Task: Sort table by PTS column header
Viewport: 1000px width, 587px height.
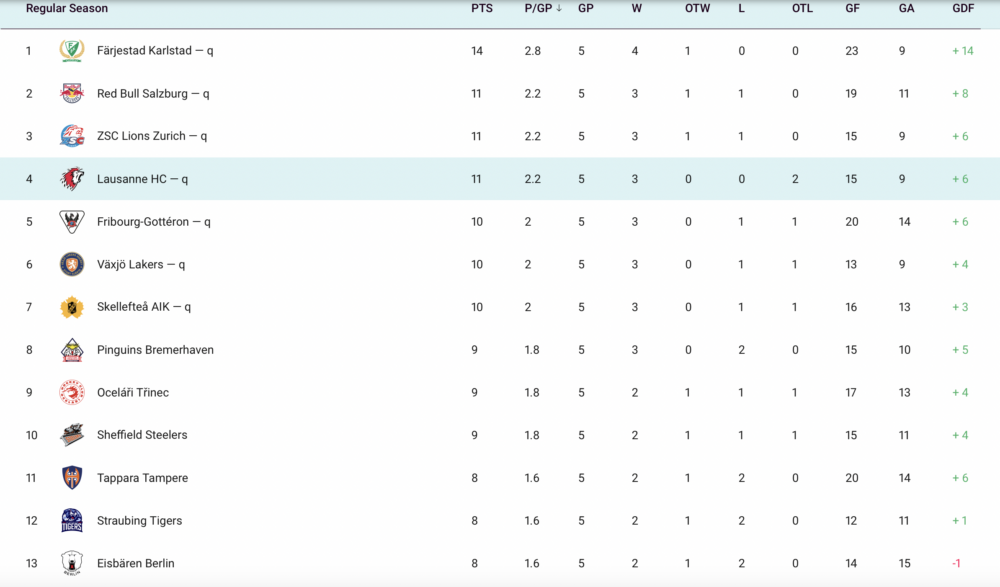Action: pyautogui.click(x=482, y=8)
